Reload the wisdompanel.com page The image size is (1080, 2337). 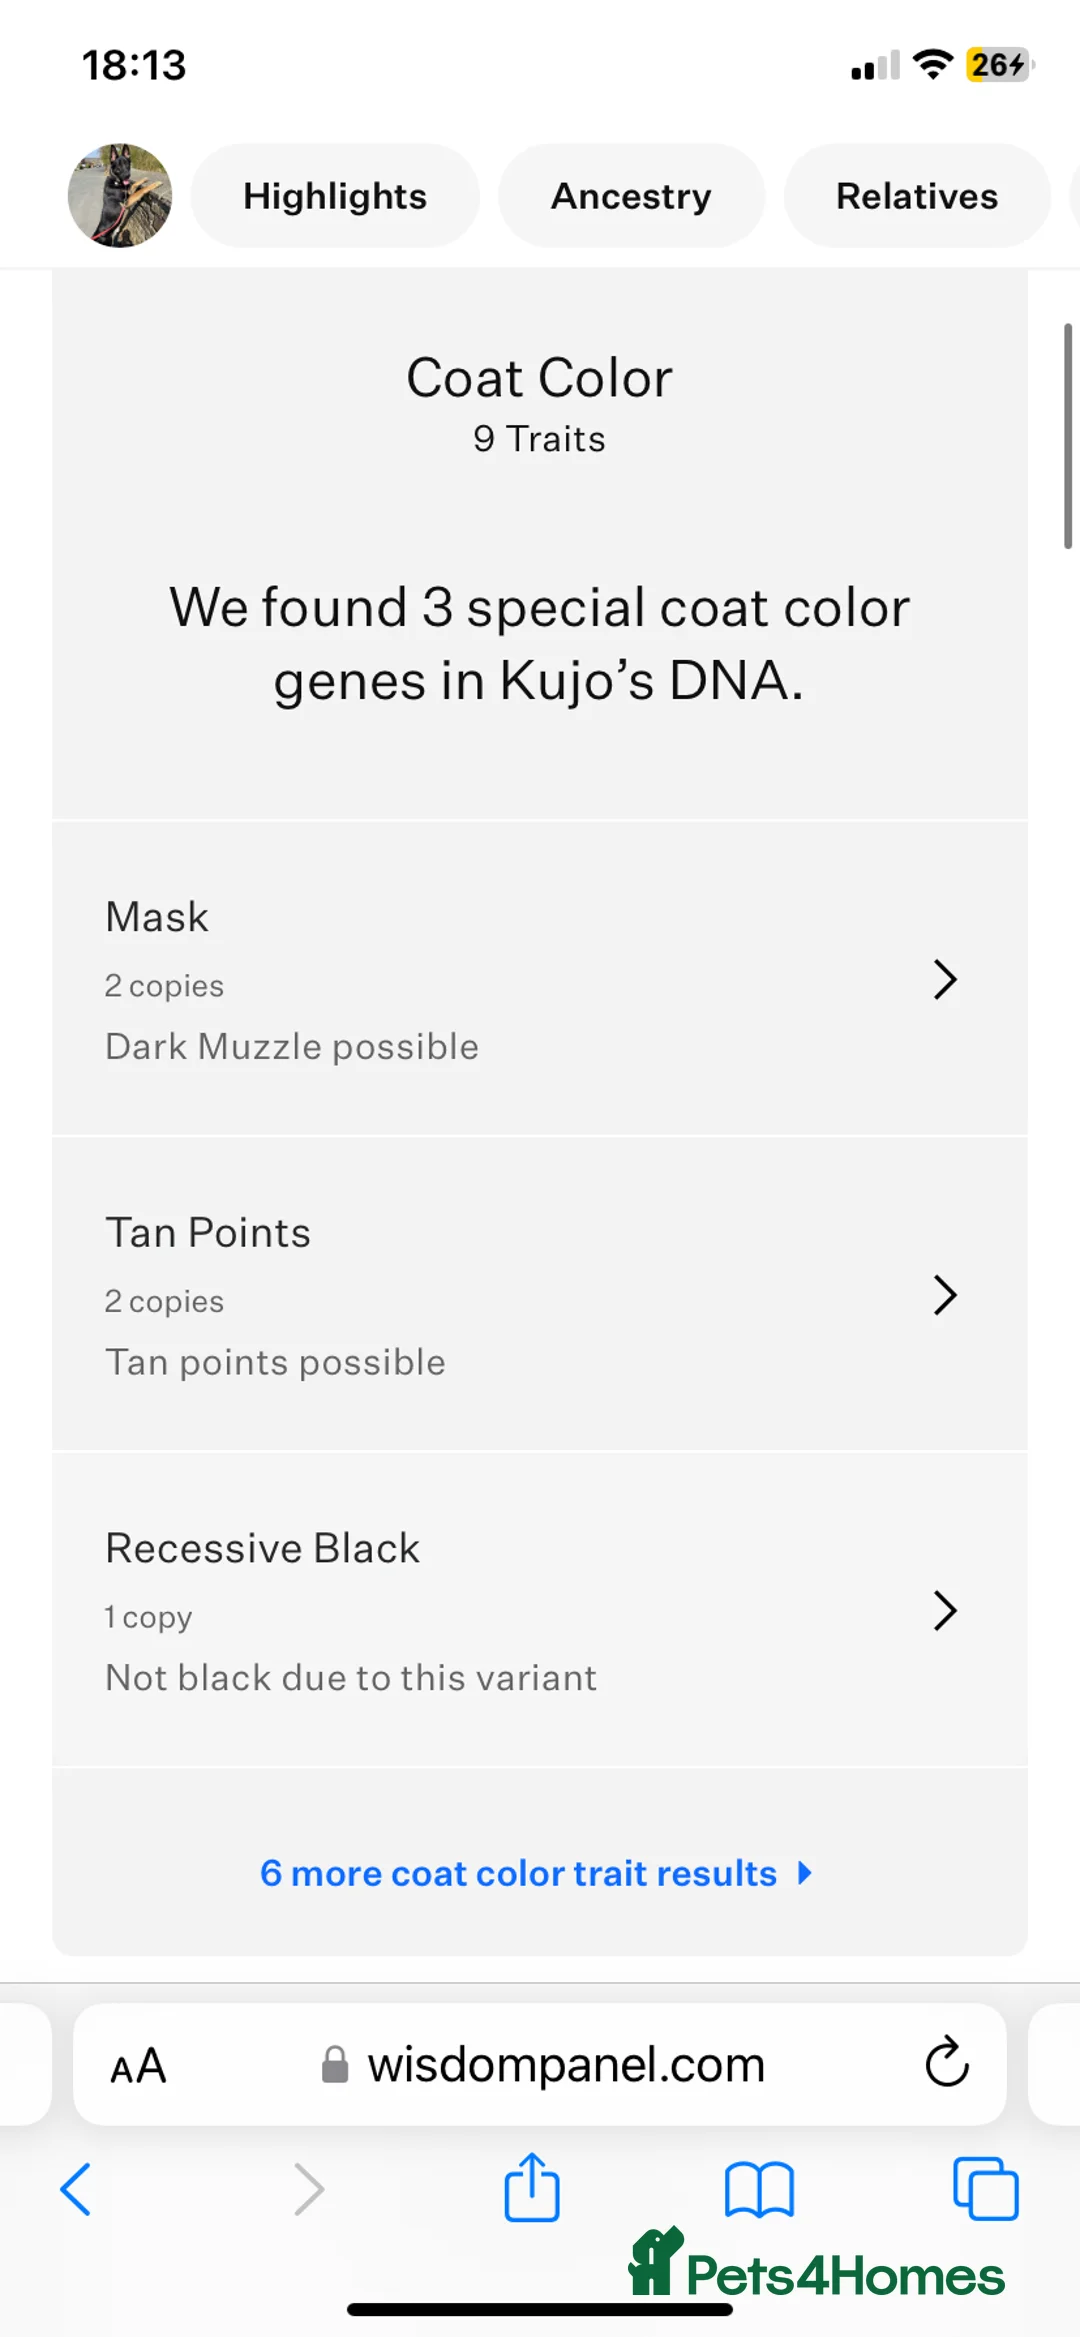(946, 2062)
